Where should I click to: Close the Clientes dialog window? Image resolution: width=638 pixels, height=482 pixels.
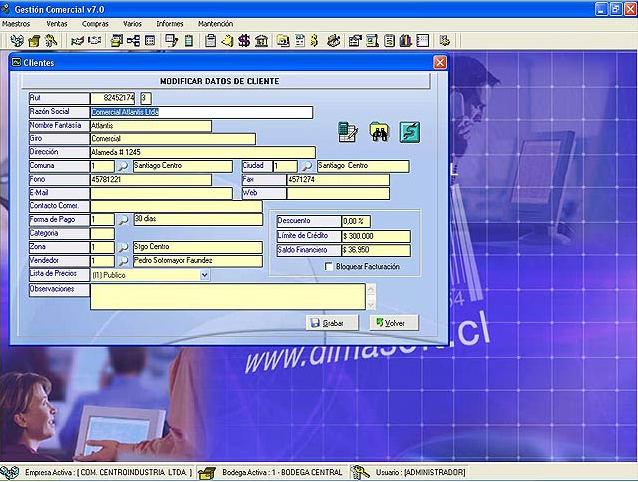click(x=439, y=62)
